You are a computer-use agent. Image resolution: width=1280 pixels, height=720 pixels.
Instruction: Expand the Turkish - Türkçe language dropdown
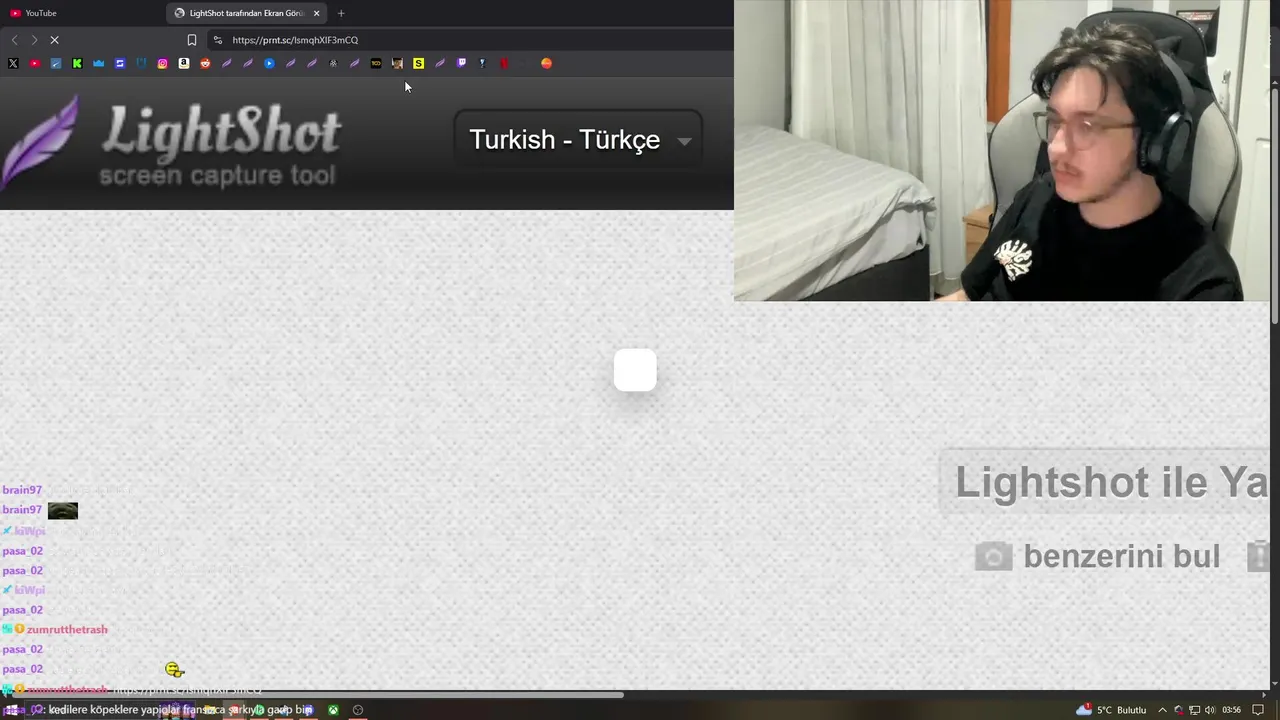pos(580,140)
